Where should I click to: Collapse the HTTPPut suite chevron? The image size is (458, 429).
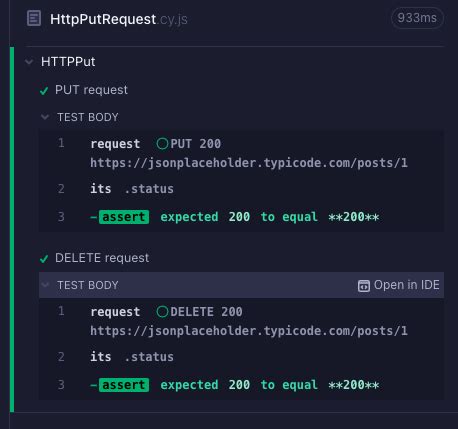click(x=29, y=62)
